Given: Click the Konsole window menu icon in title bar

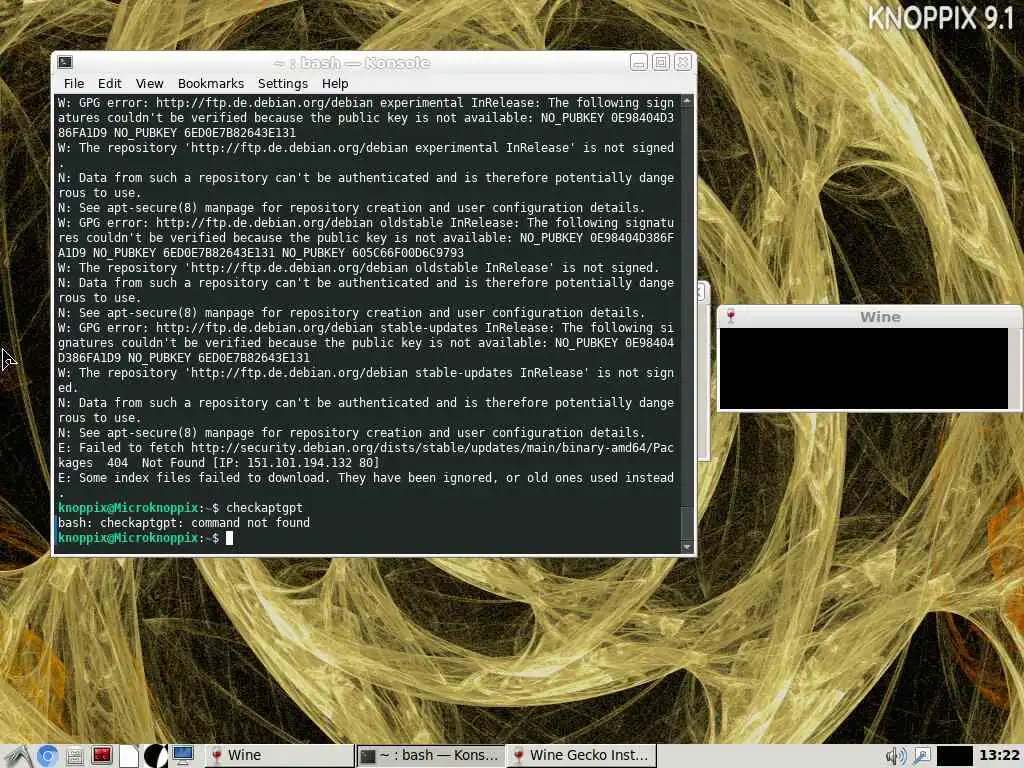Looking at the screenshot, I should [65, 62].
